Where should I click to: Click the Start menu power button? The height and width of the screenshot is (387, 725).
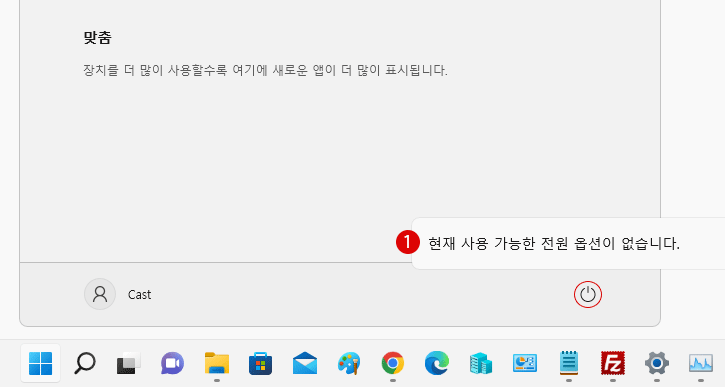click(588, 295)
